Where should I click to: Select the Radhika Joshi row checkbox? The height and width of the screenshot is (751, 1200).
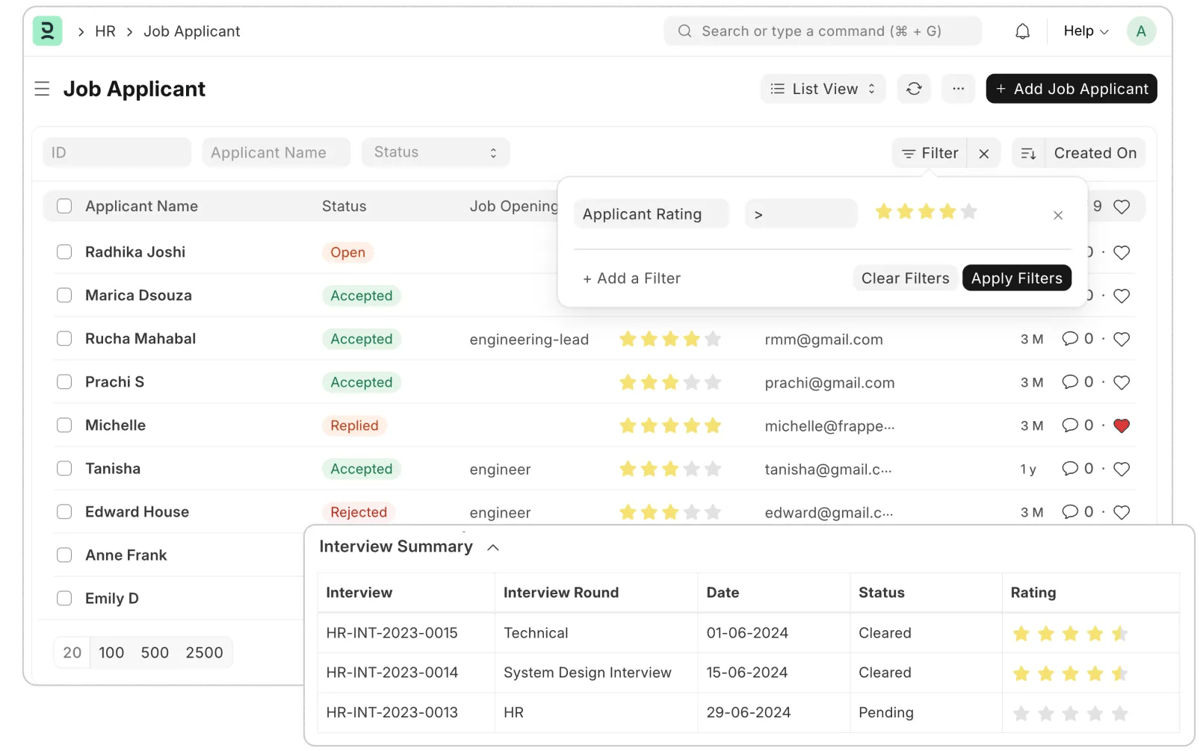(x=64, y=252)
